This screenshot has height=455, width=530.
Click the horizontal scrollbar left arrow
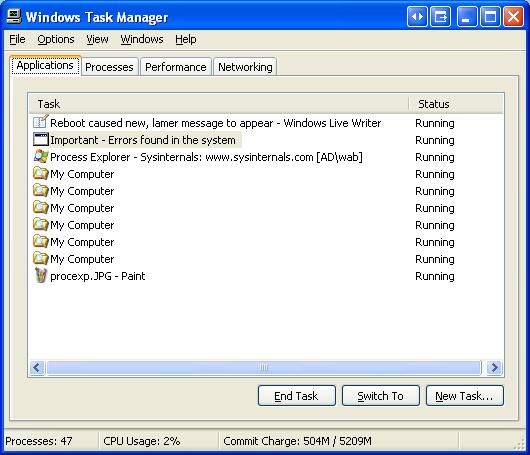(37, 367)
